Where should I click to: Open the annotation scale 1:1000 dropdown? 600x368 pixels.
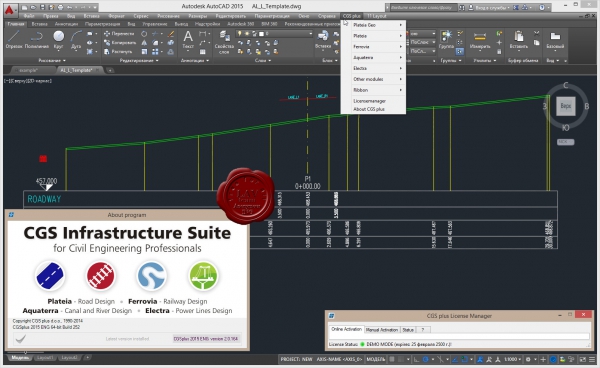(512, 359)
